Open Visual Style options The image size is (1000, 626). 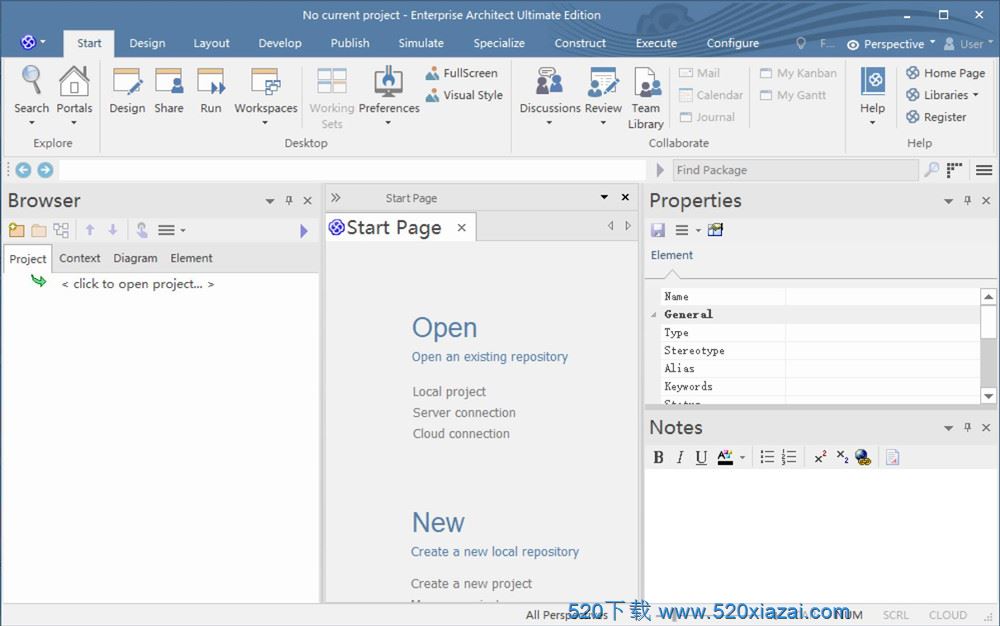(464, 95)
